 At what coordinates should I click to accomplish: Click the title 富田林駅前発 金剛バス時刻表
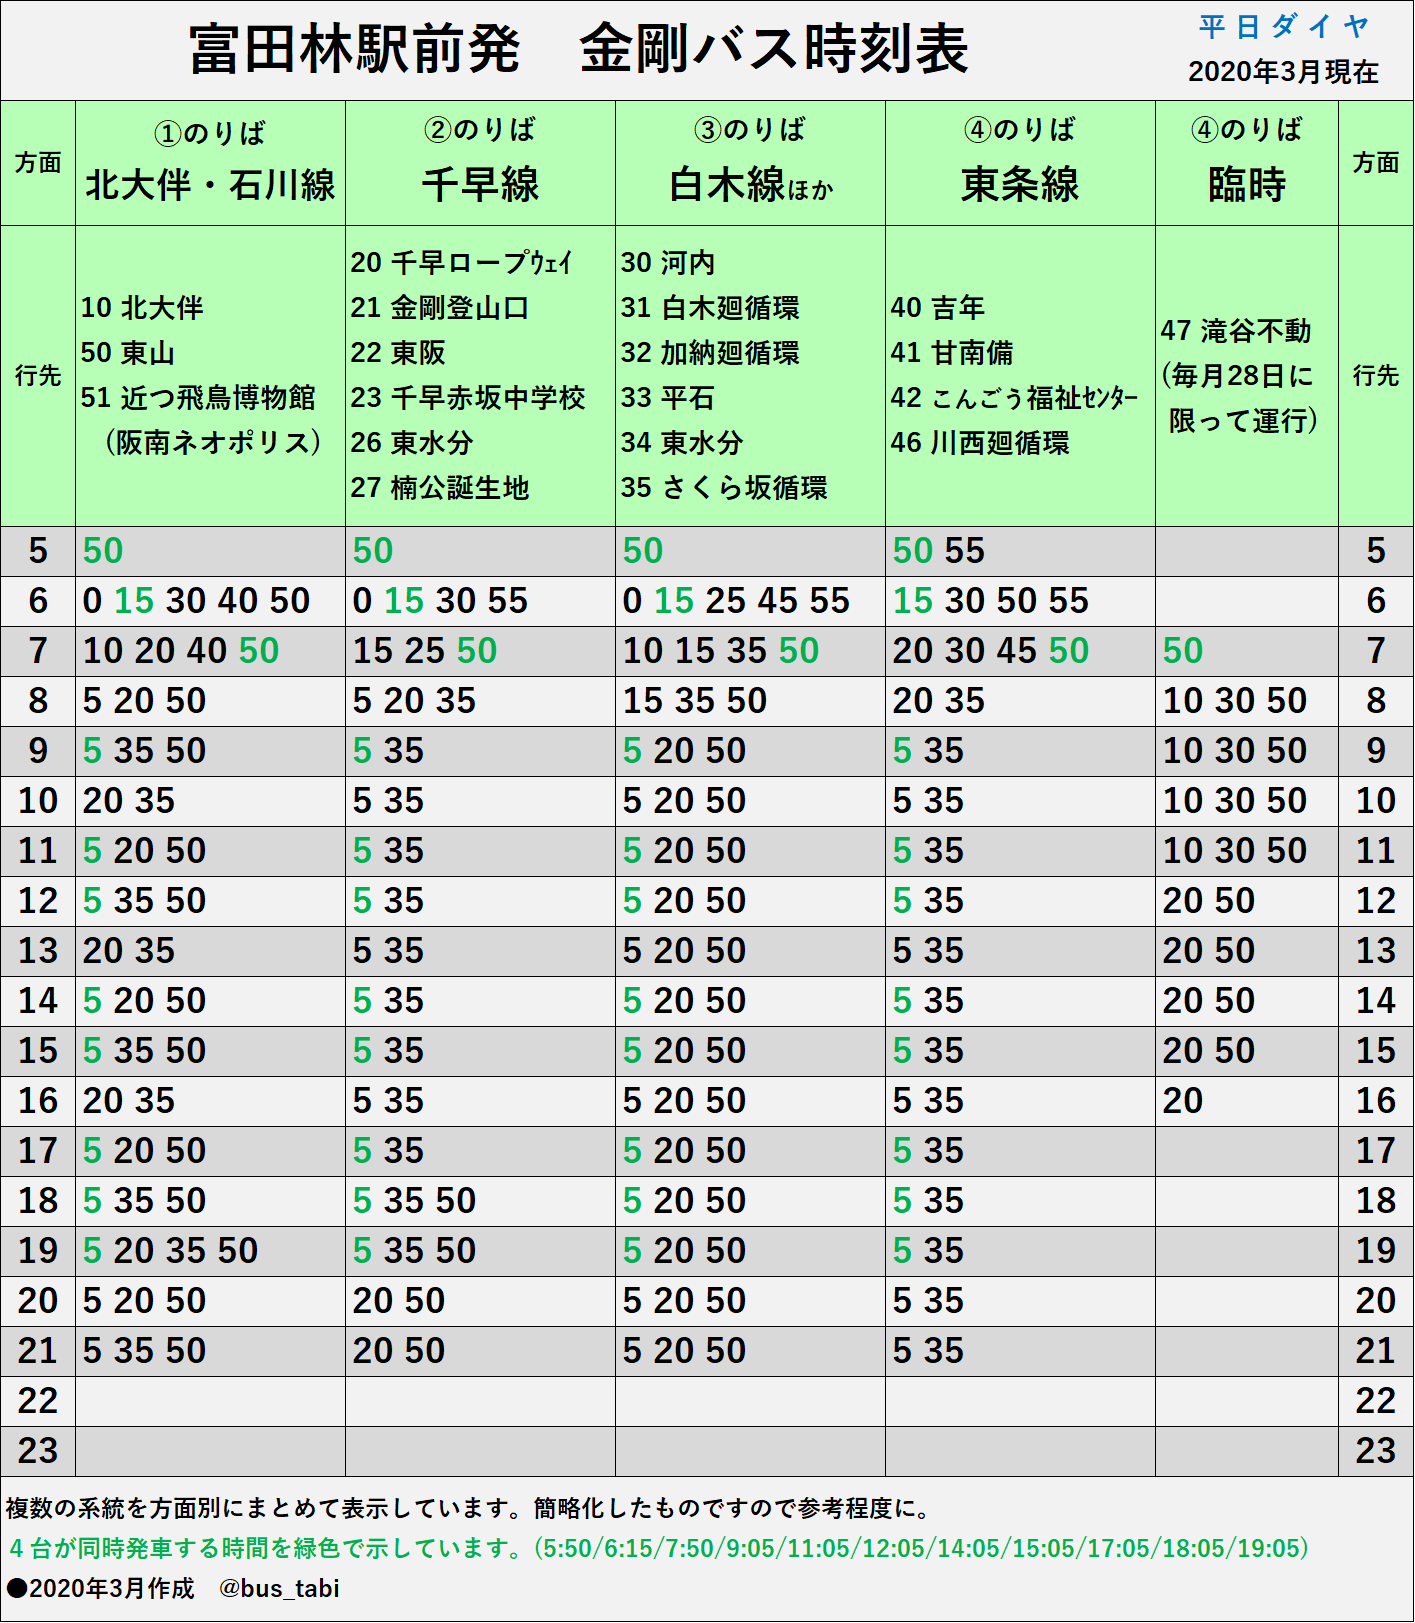(579, 48)
